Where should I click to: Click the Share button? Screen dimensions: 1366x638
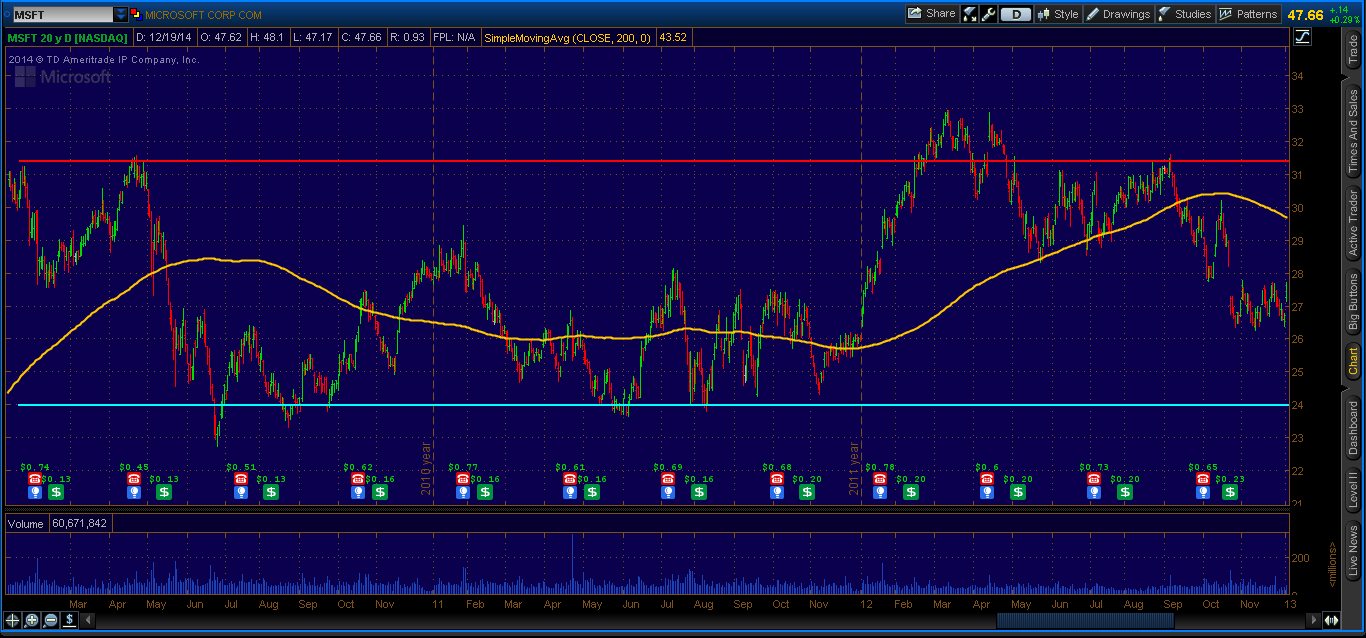pos(931,14)
